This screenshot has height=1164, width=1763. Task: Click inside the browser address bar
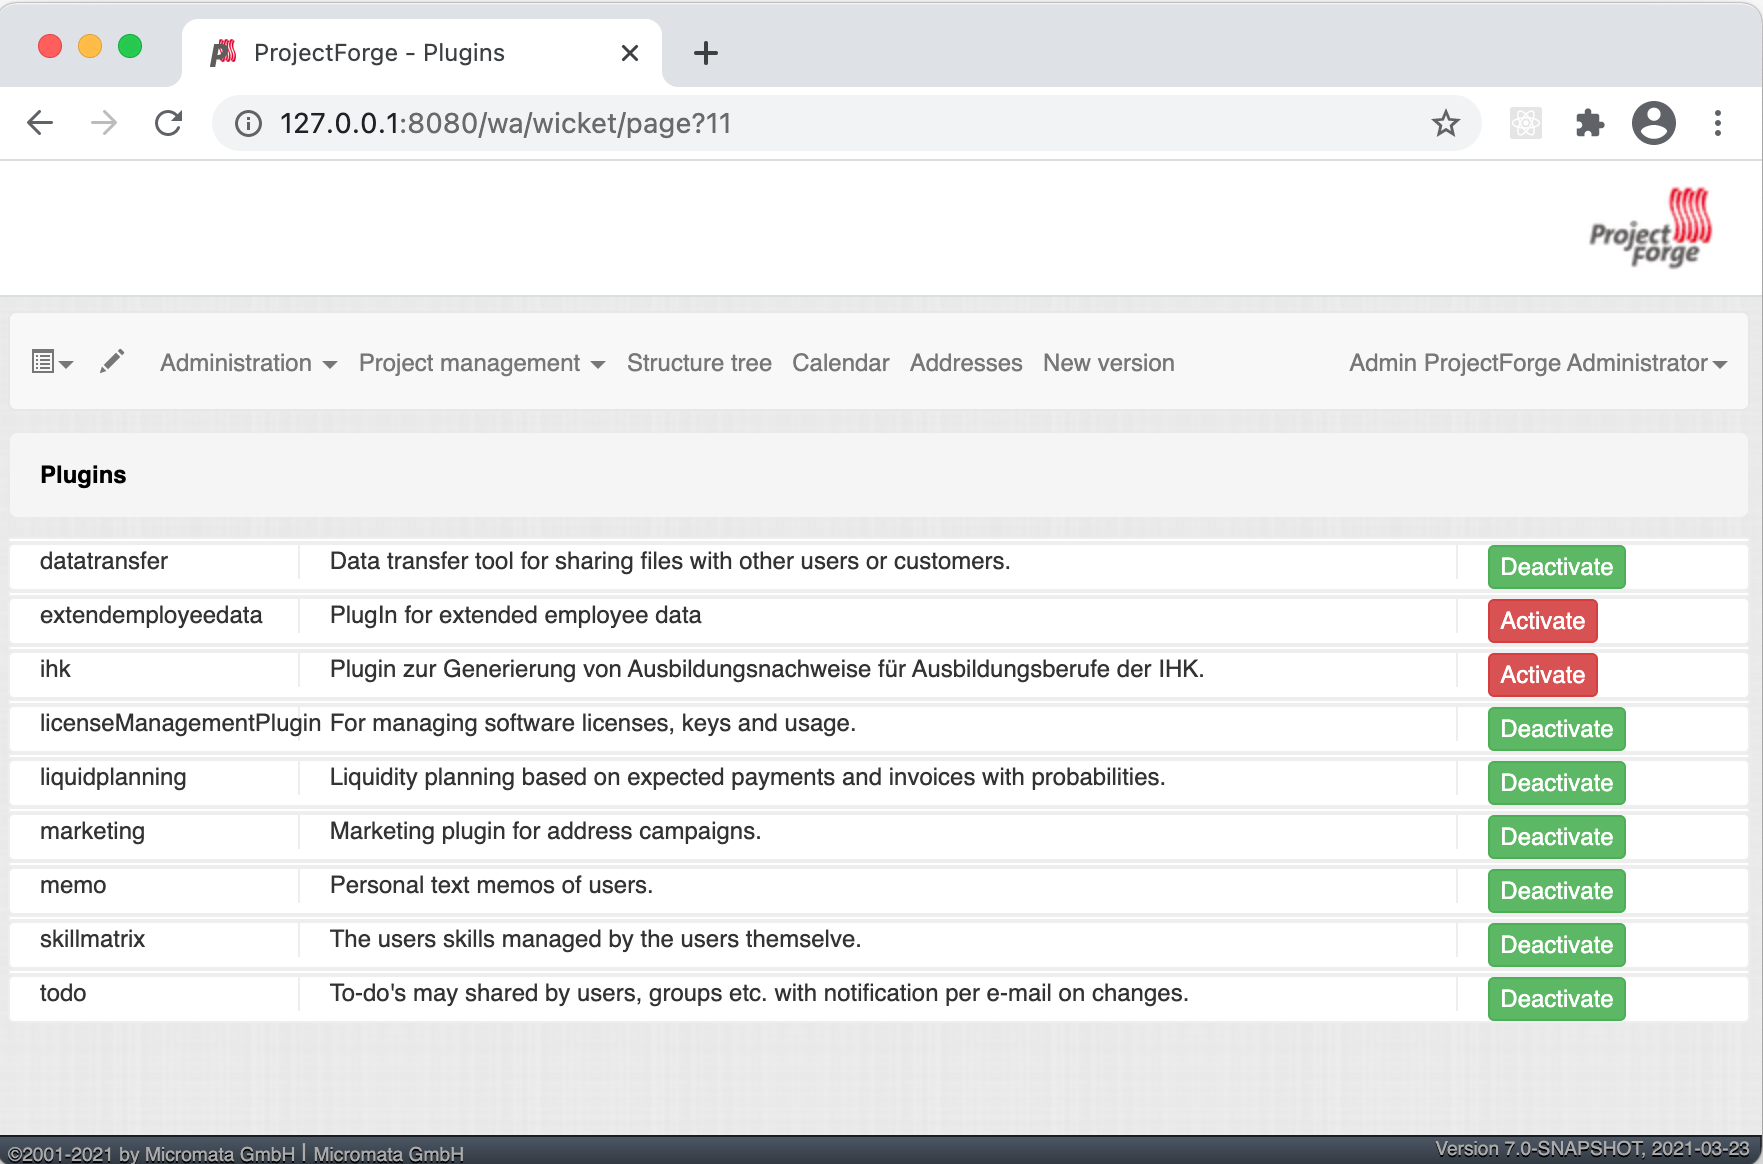pos(700,123)
